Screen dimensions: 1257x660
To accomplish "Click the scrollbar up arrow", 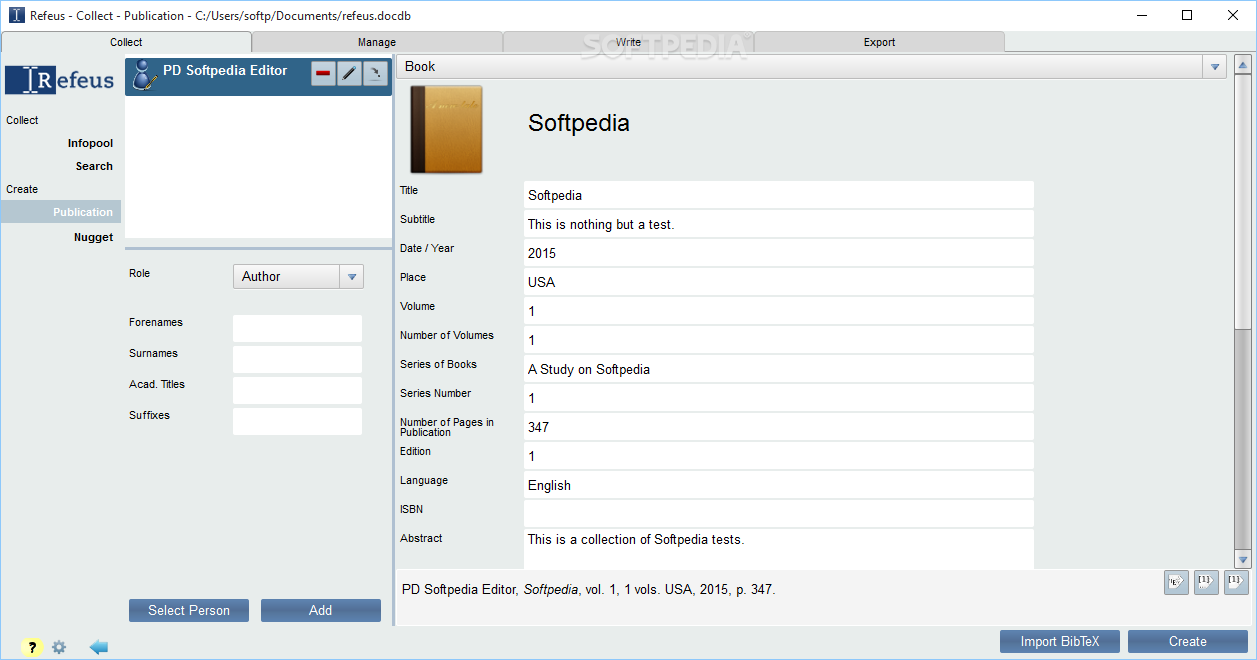I will 1243,65.
